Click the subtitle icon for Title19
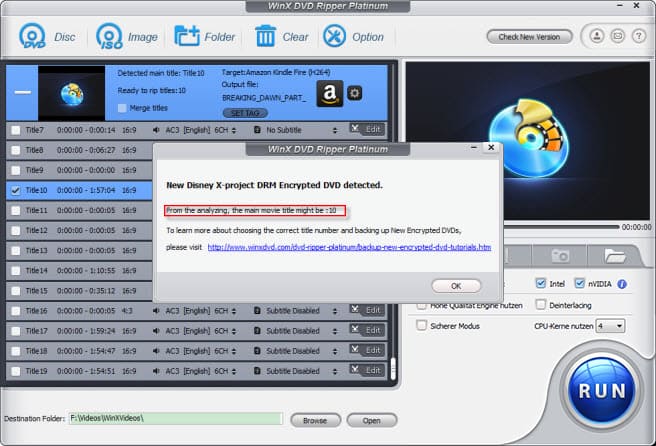The image size is (656, 446). (257, 371)
